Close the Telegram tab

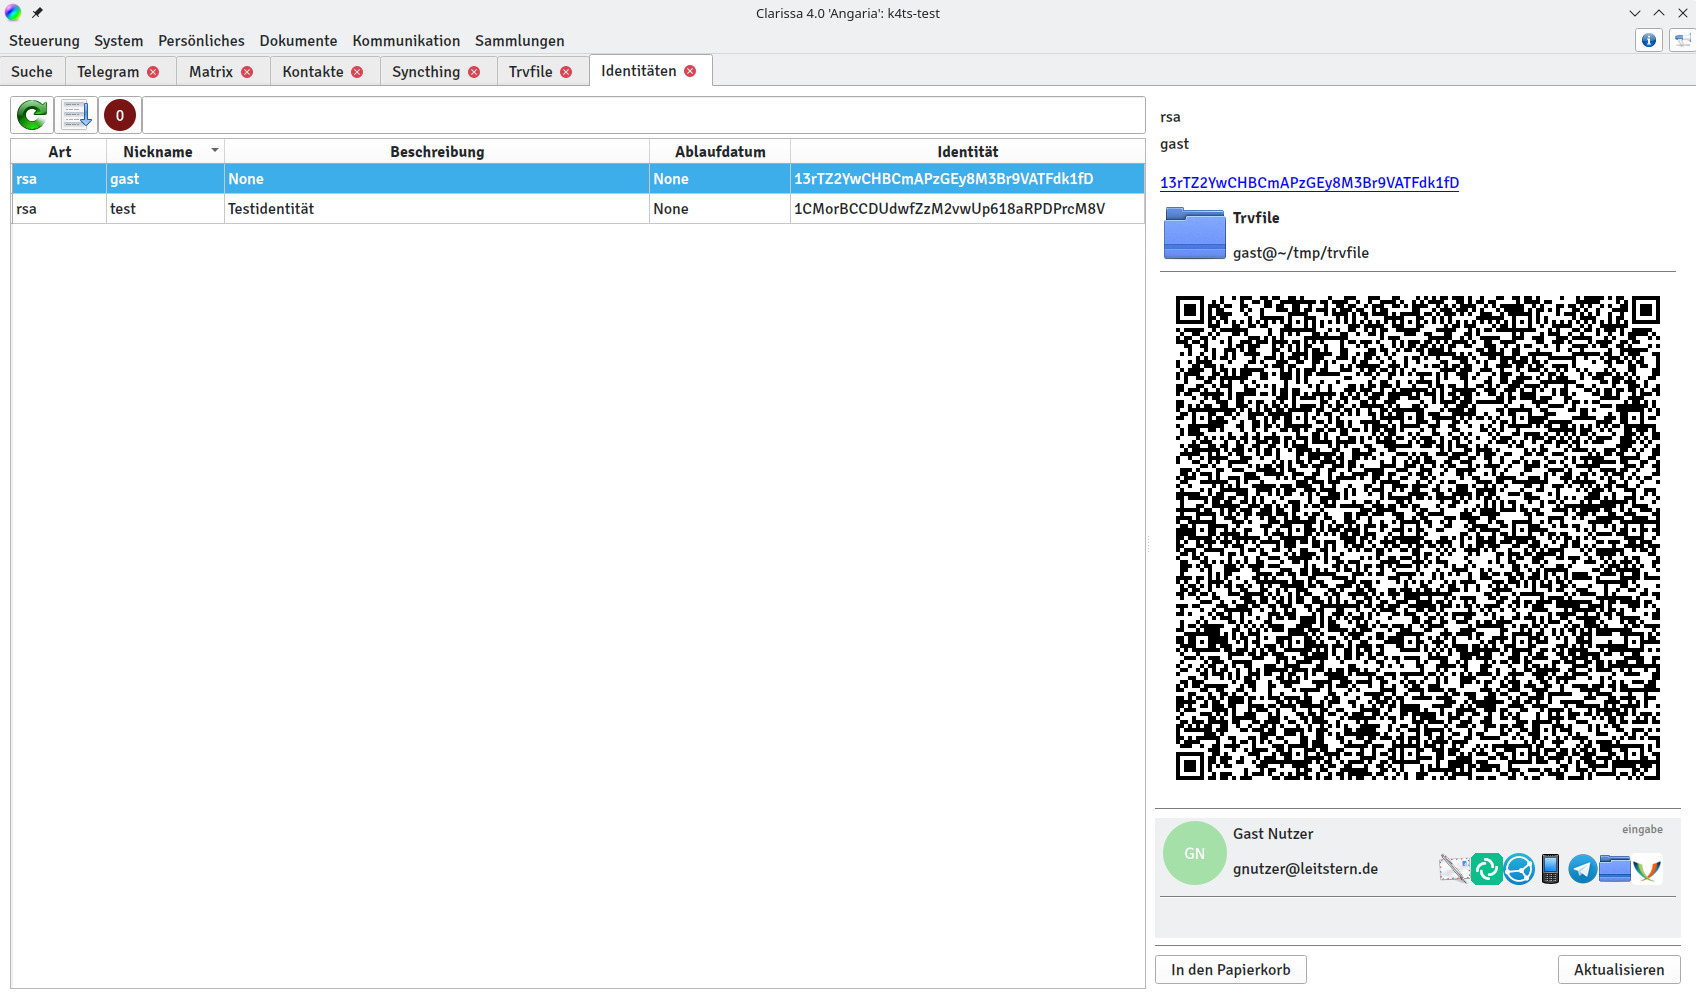153,72
